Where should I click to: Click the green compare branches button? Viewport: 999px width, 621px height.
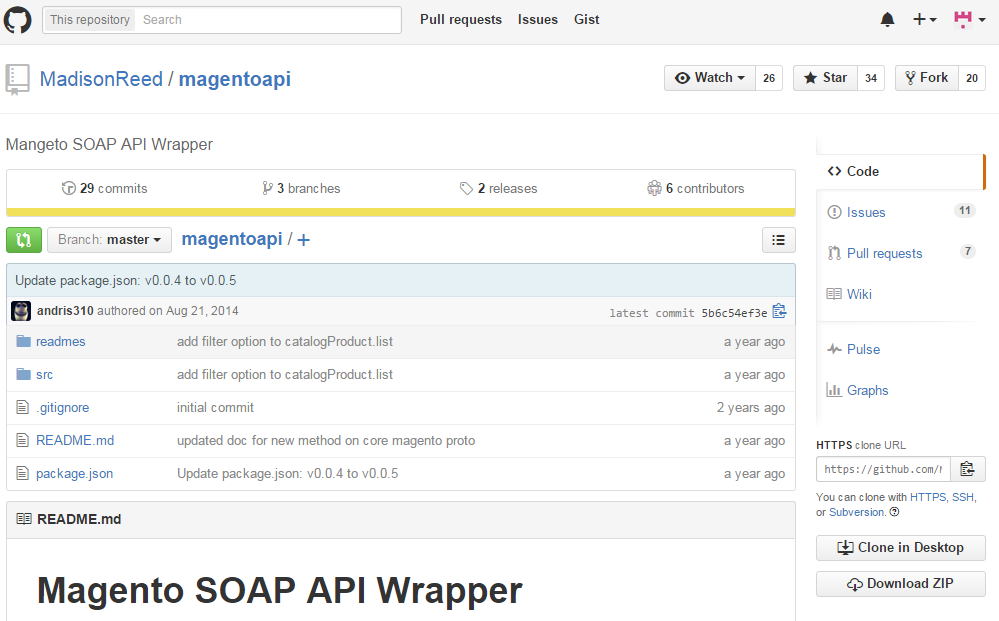(24, 240)
